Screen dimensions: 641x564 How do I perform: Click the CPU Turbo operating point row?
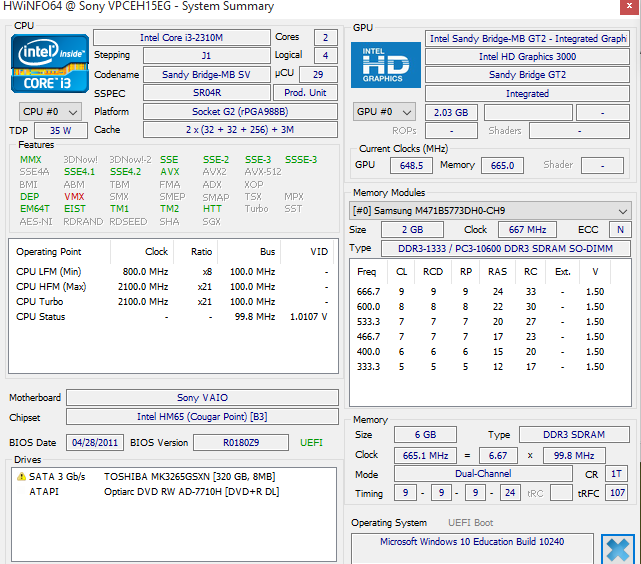pos(170,301)
